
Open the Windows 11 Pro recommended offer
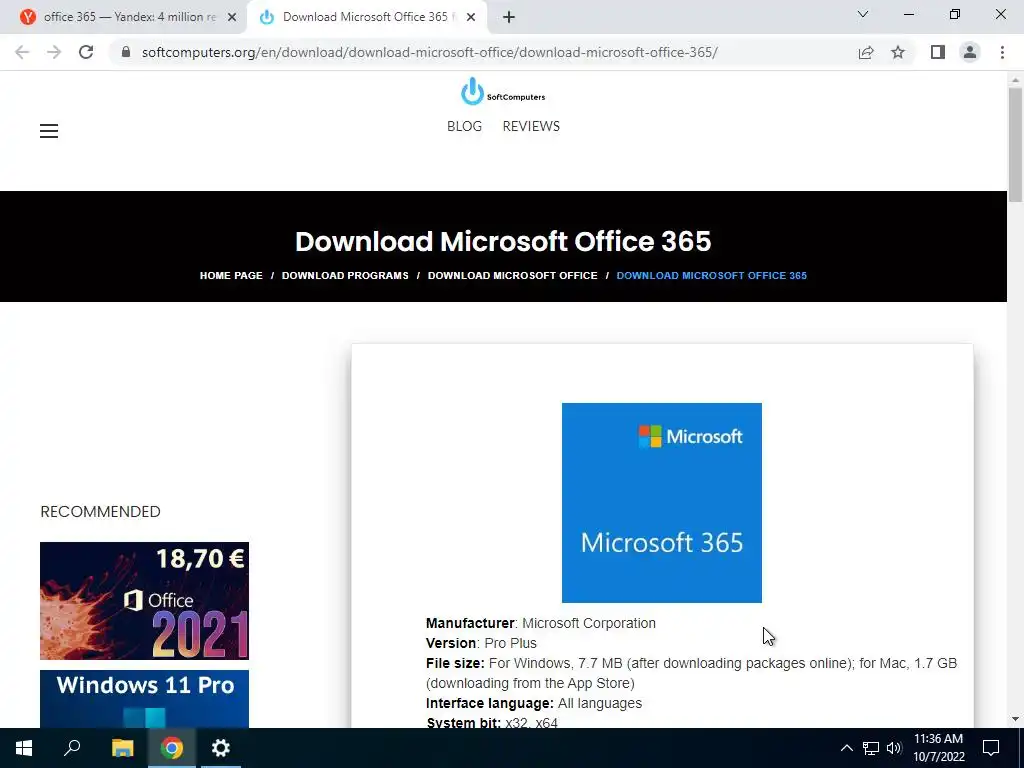[144, 699]
